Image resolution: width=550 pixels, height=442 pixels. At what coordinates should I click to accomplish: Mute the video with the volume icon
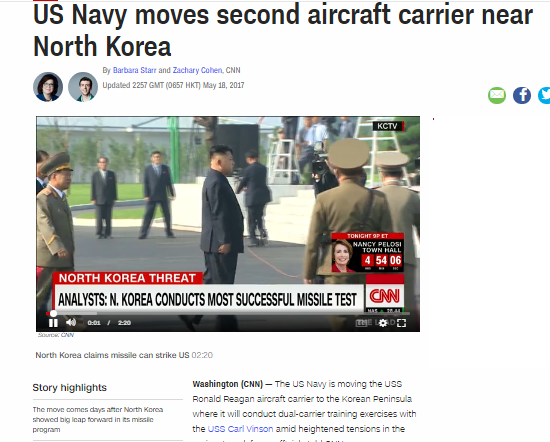(x=71, y=322)
